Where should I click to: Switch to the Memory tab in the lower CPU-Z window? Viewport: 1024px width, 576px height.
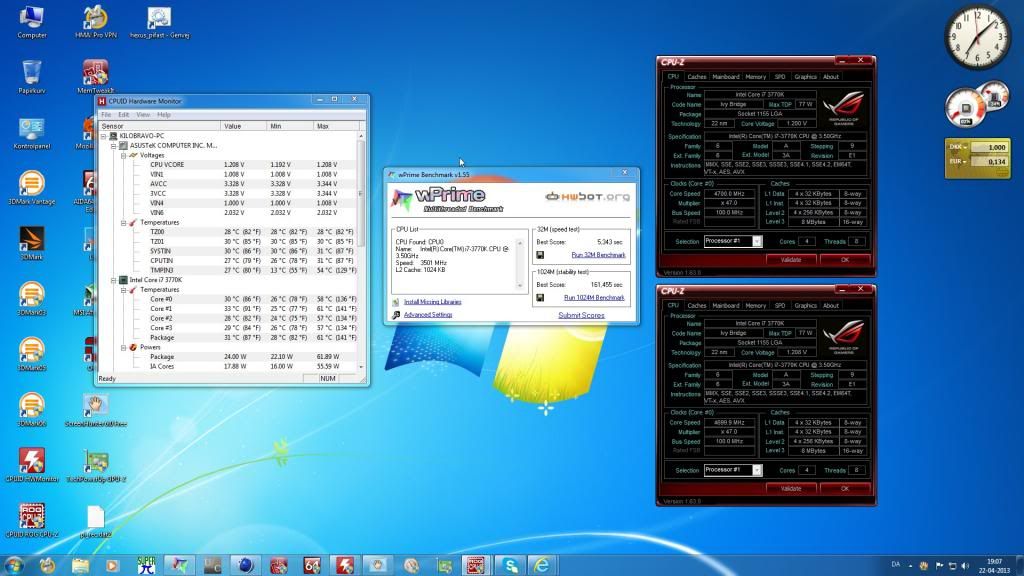coord(756,306)
